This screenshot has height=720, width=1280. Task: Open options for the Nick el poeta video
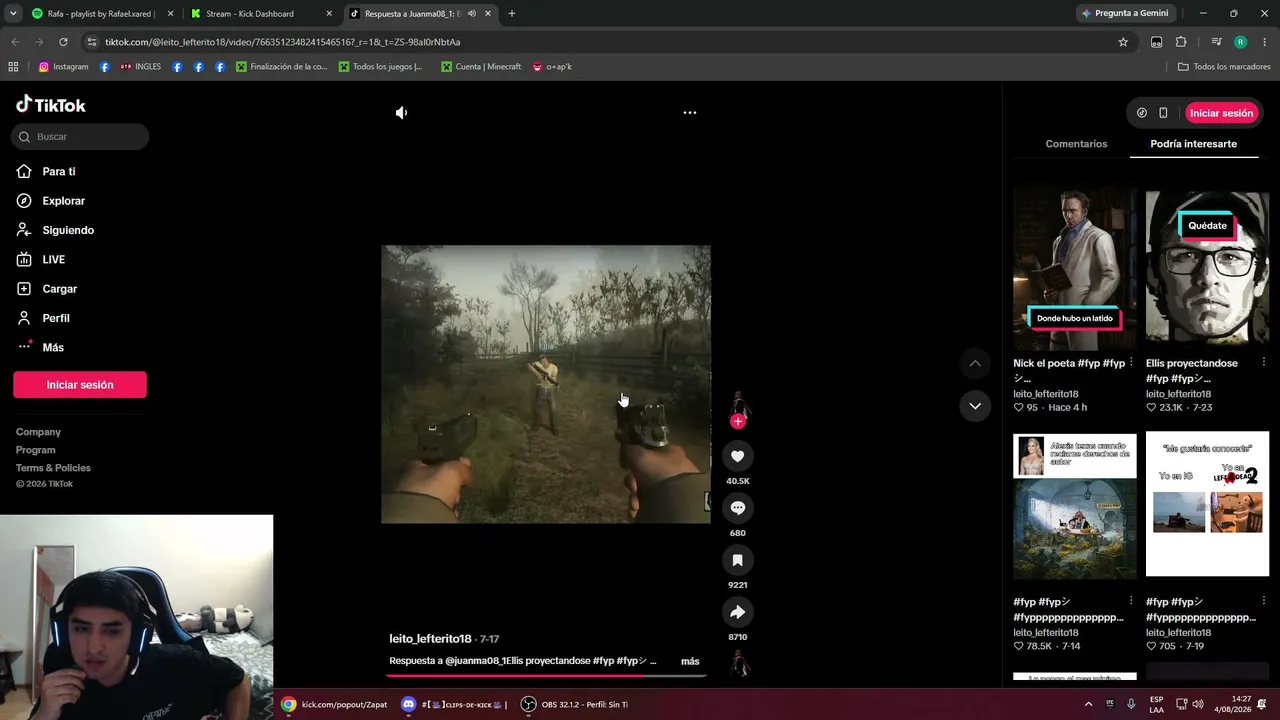(1131, 362)
